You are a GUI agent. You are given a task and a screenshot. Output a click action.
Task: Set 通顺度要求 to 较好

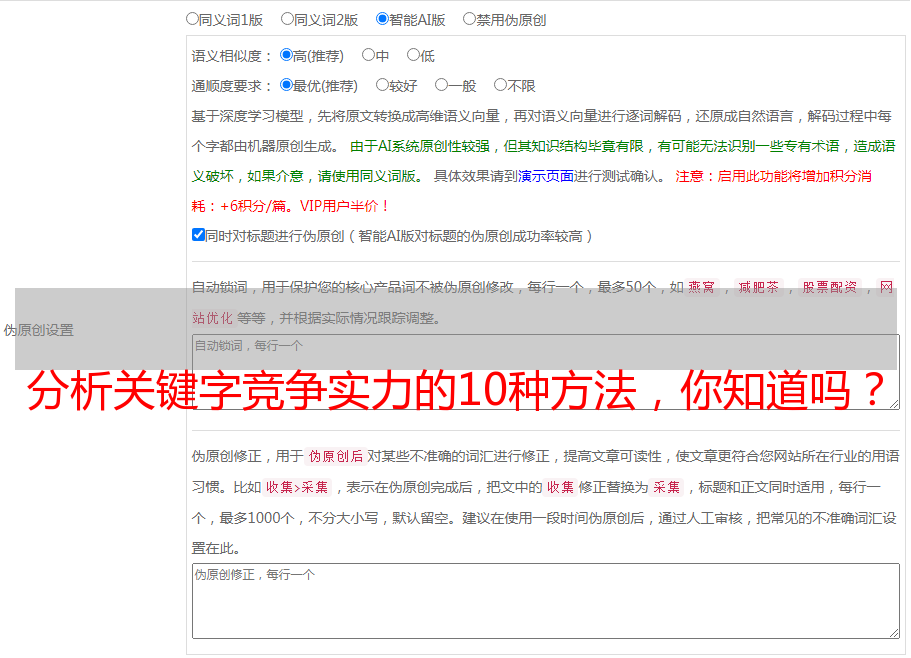pyautogui.click(x=382, y=85)
